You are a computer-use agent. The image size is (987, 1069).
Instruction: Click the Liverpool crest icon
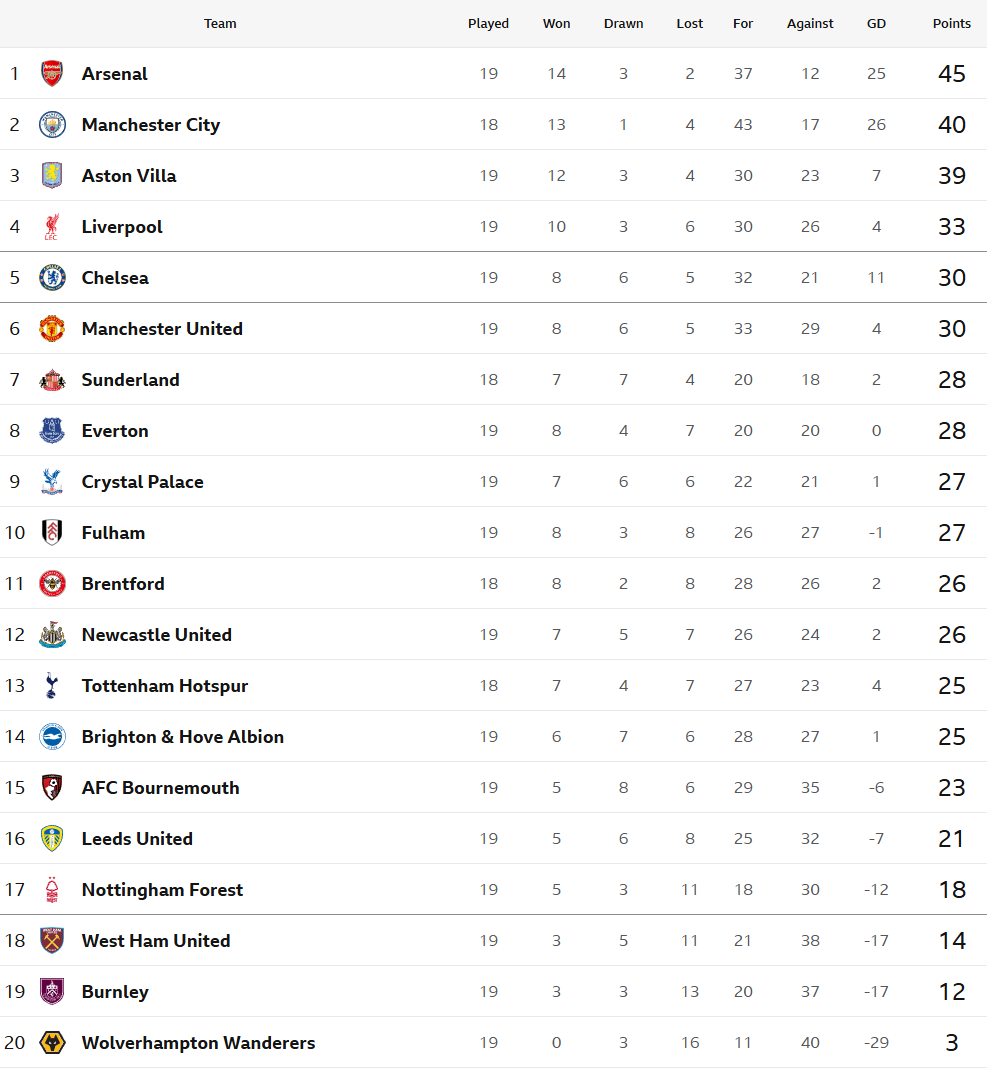[52, 226]
